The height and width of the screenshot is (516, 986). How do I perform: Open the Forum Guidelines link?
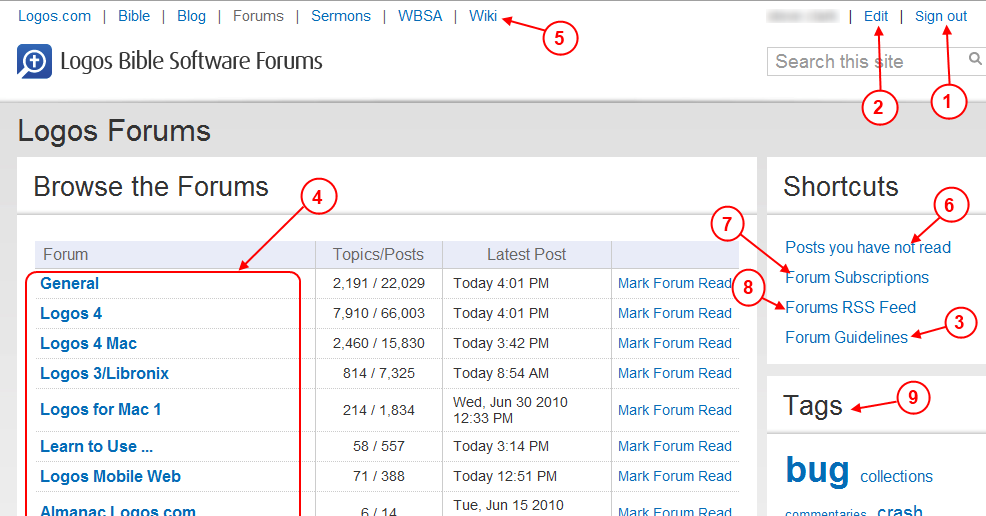(846, 338)
